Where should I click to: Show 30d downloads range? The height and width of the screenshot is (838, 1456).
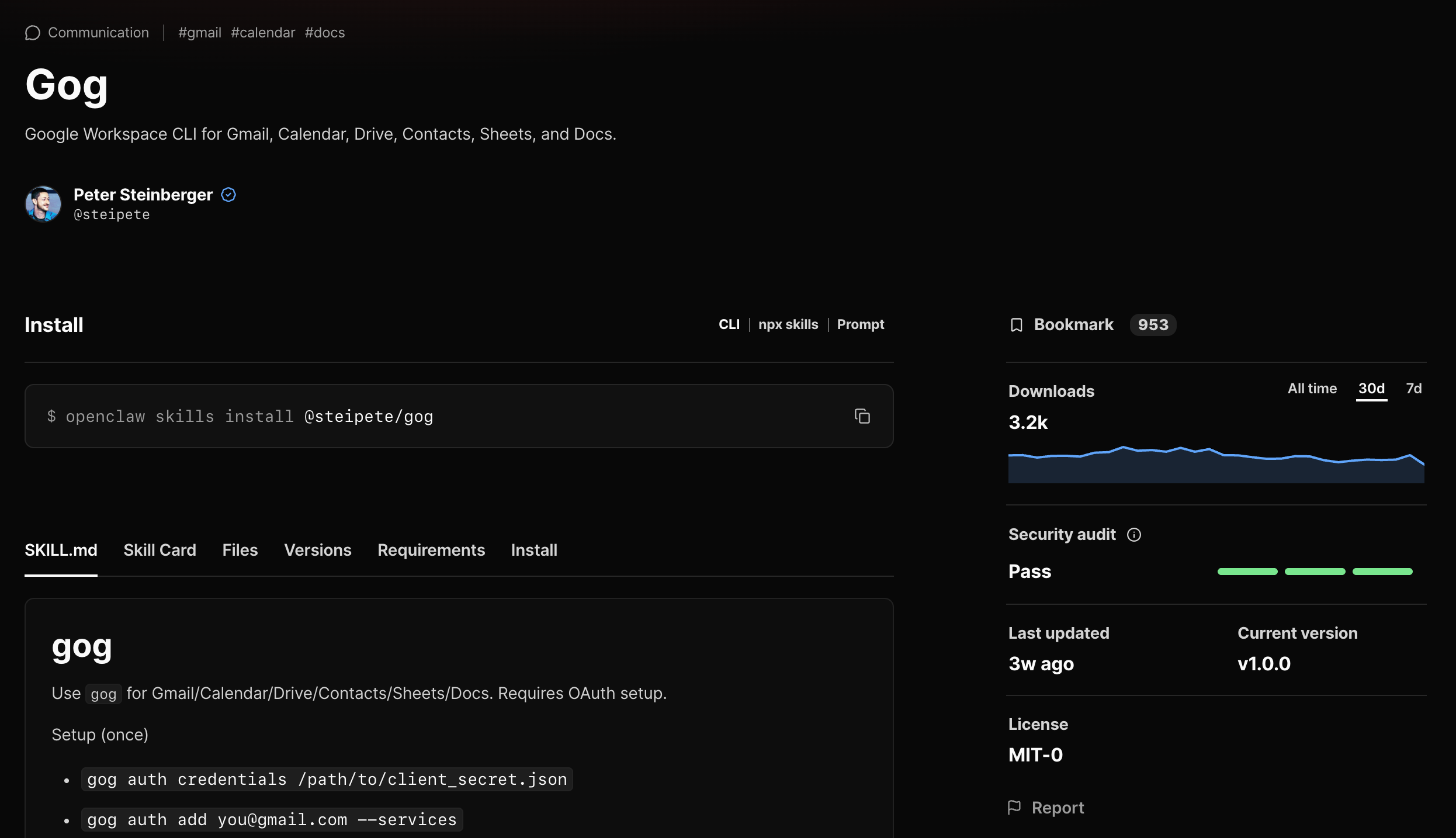[1371, 389]
